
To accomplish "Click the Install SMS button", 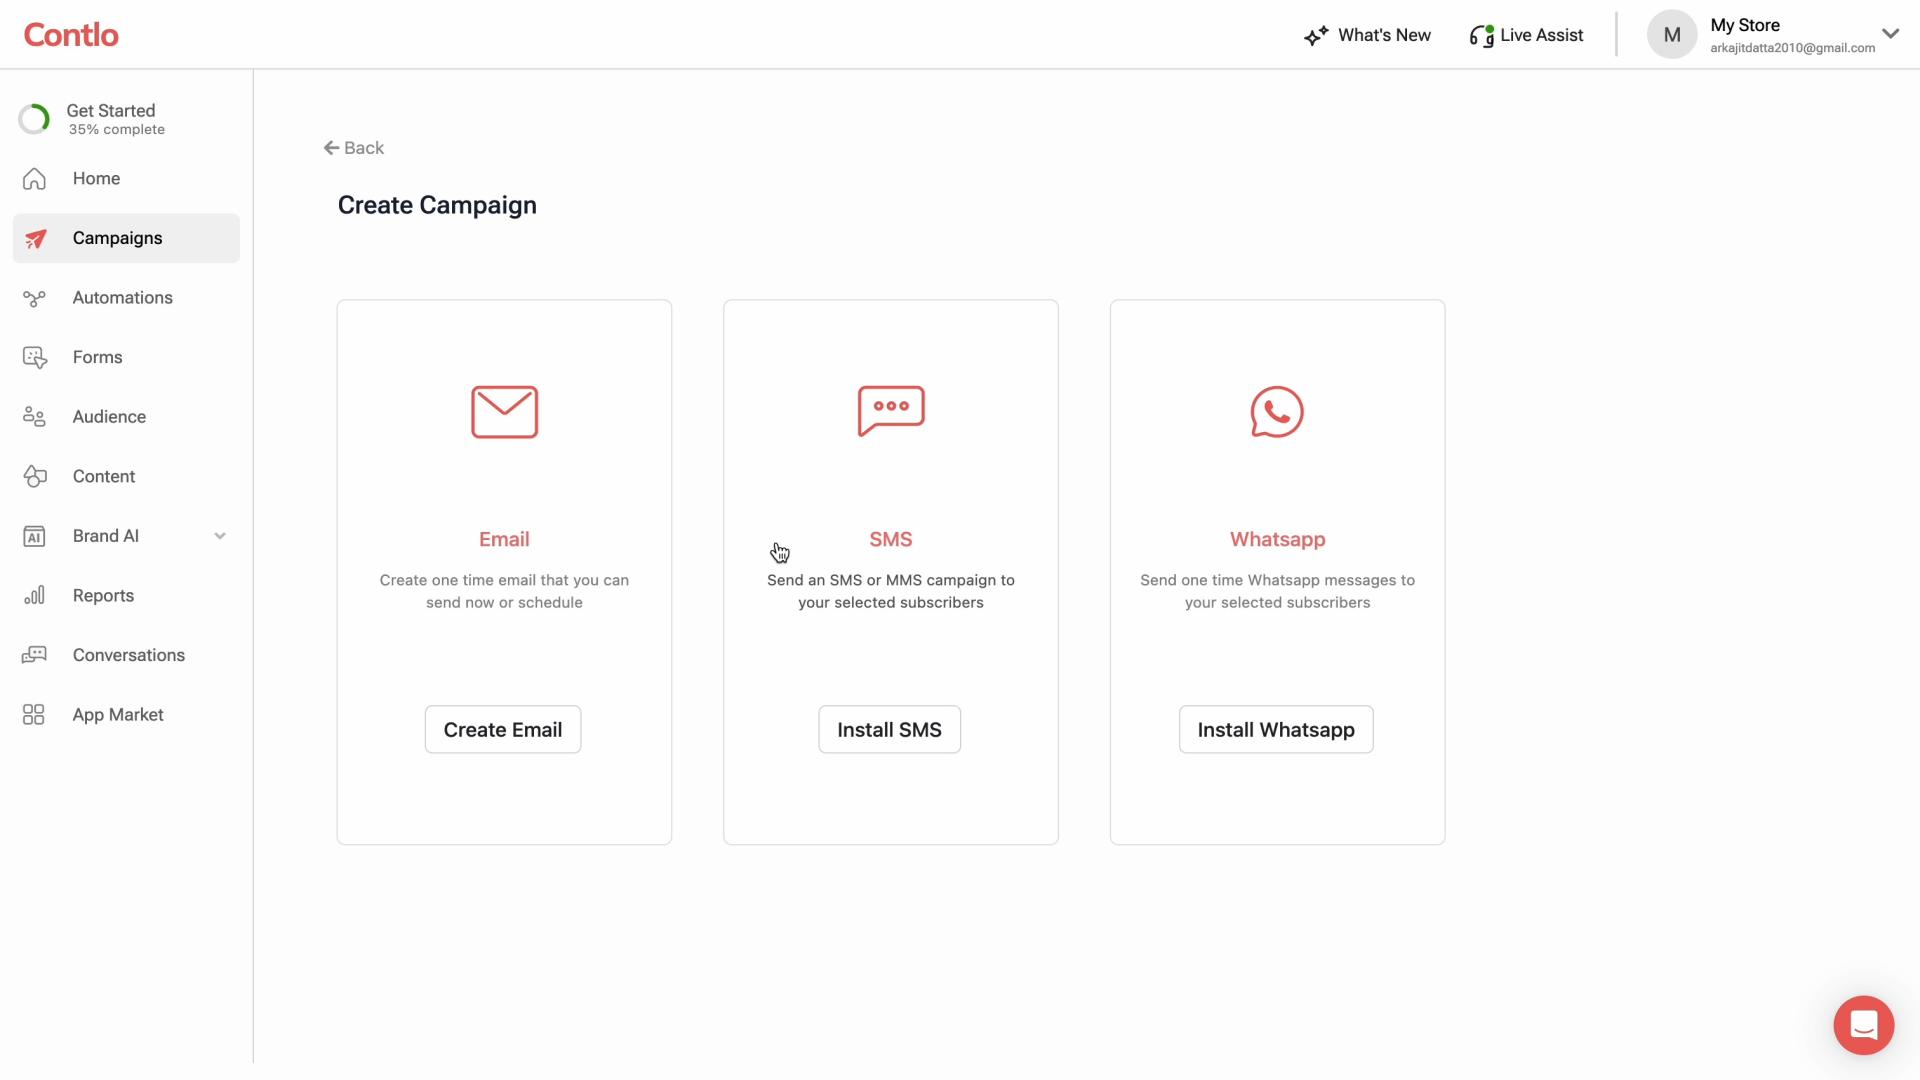I will 890,730.
